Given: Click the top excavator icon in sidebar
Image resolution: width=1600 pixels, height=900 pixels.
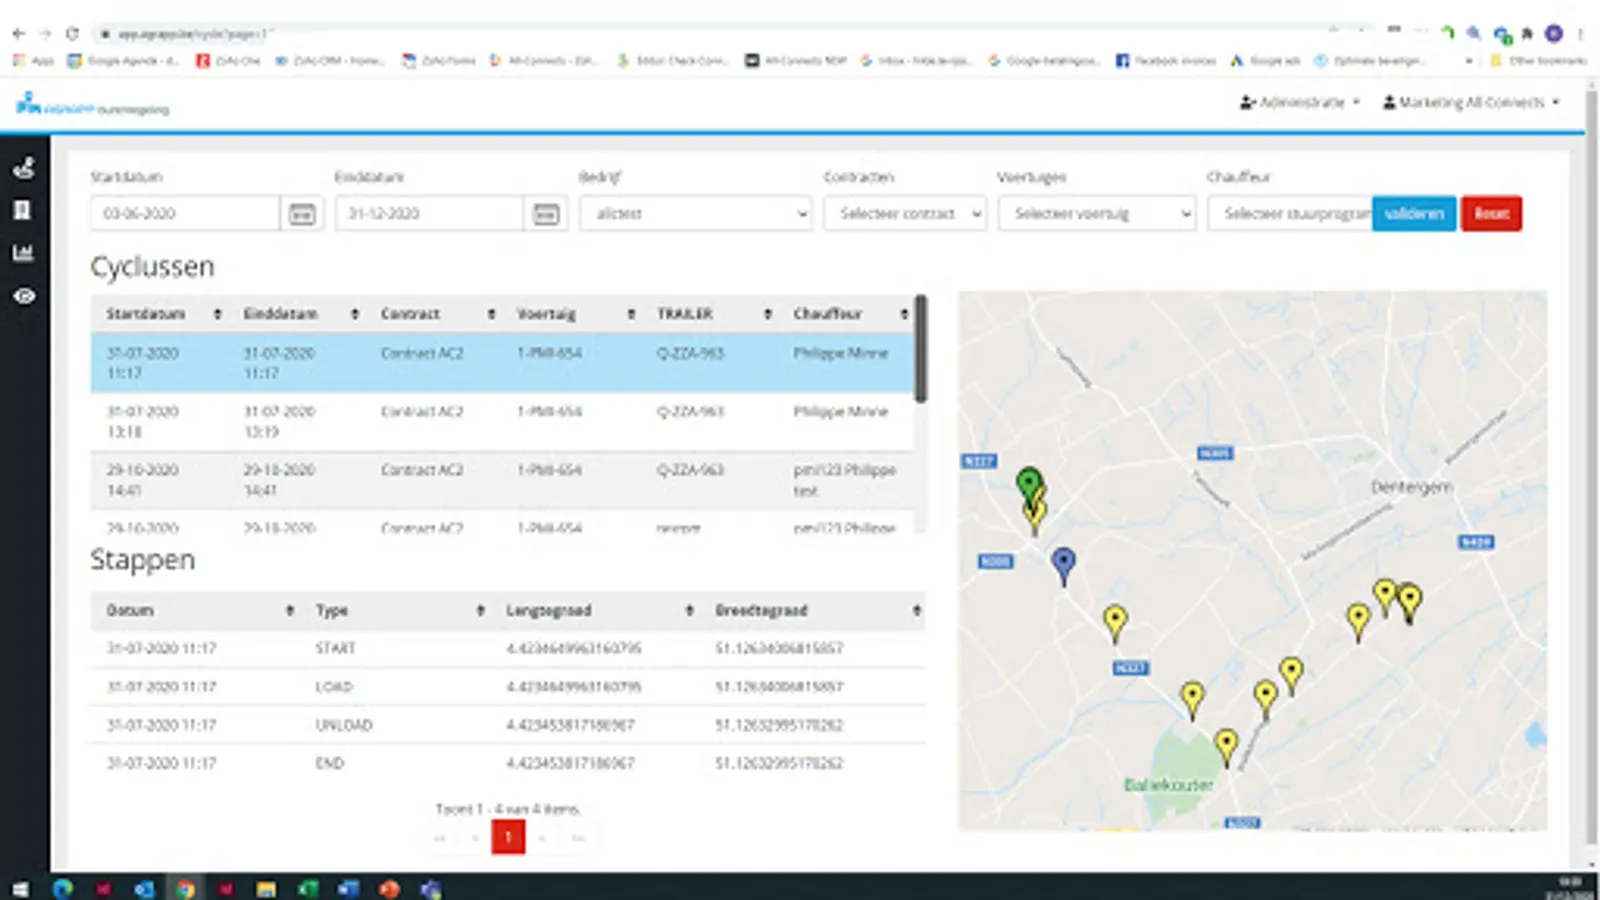Looking at the screenshot, I should (x=24, y=168).
